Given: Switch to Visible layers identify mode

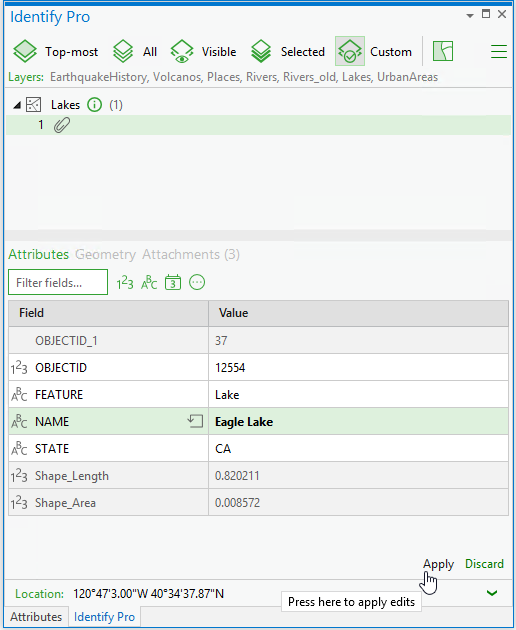Looking at the screenshot, I should click(x=203, y=51).
